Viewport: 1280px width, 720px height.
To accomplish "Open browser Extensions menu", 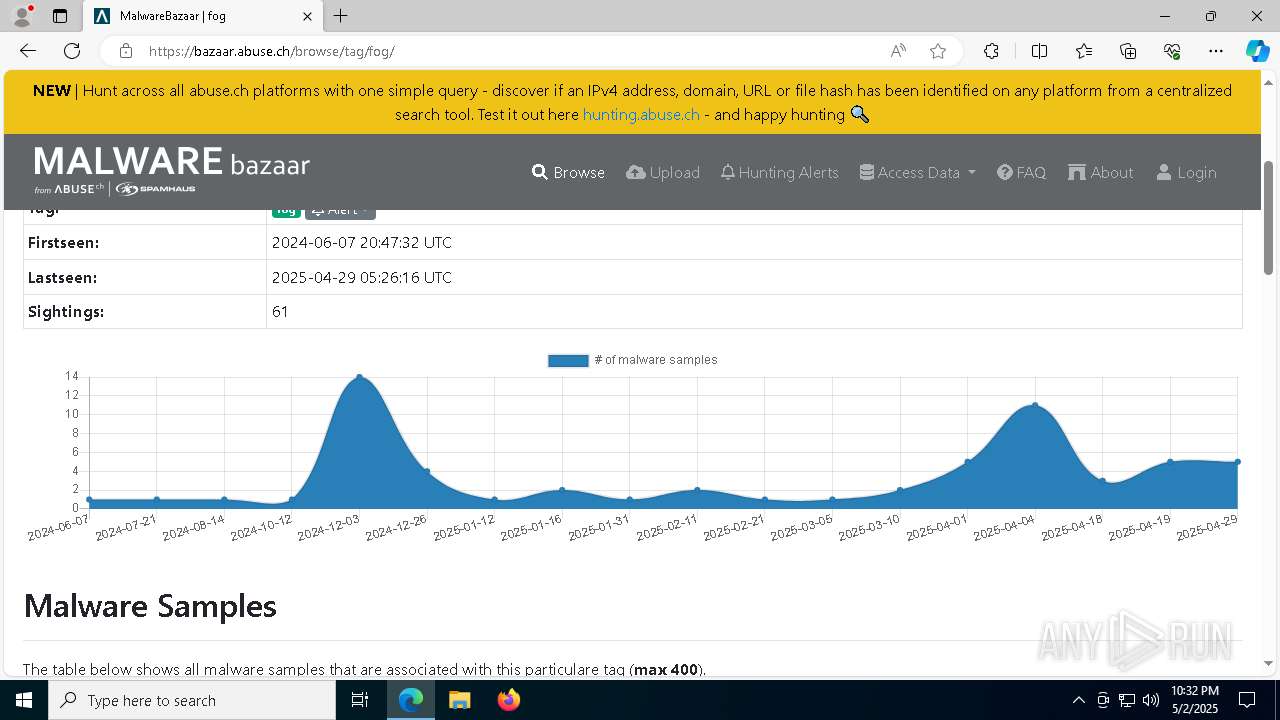I will 991,51.
